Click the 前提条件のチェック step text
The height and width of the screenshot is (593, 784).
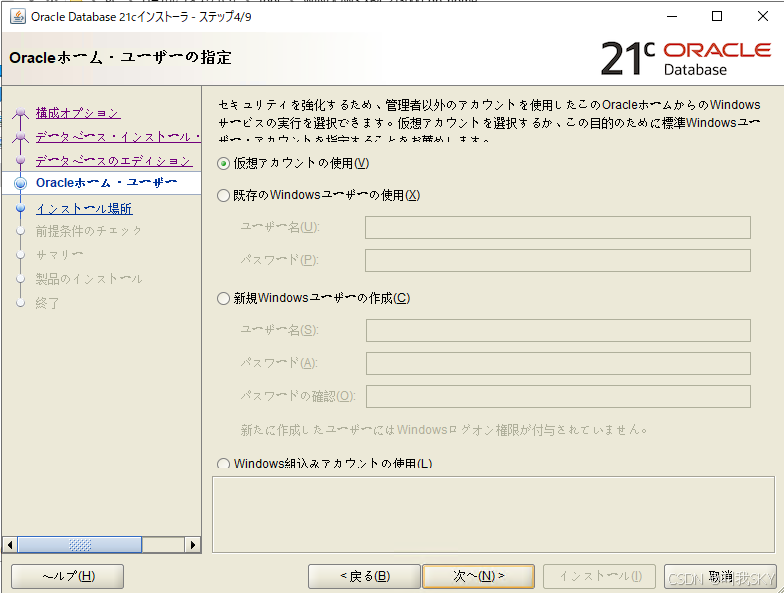pos(88,231)
